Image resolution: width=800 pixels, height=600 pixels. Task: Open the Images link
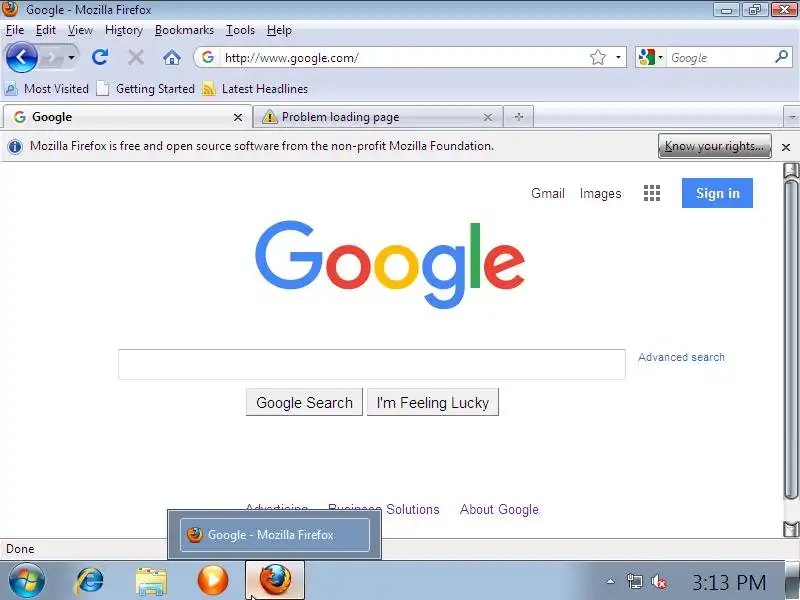[601, 193]
